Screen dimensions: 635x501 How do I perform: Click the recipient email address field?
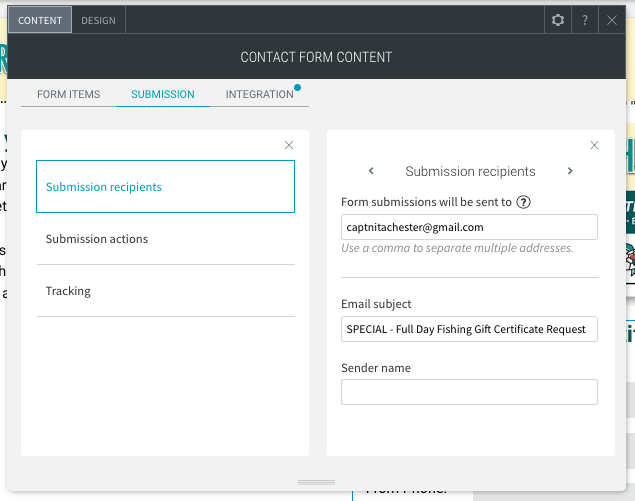pos(469,227)
